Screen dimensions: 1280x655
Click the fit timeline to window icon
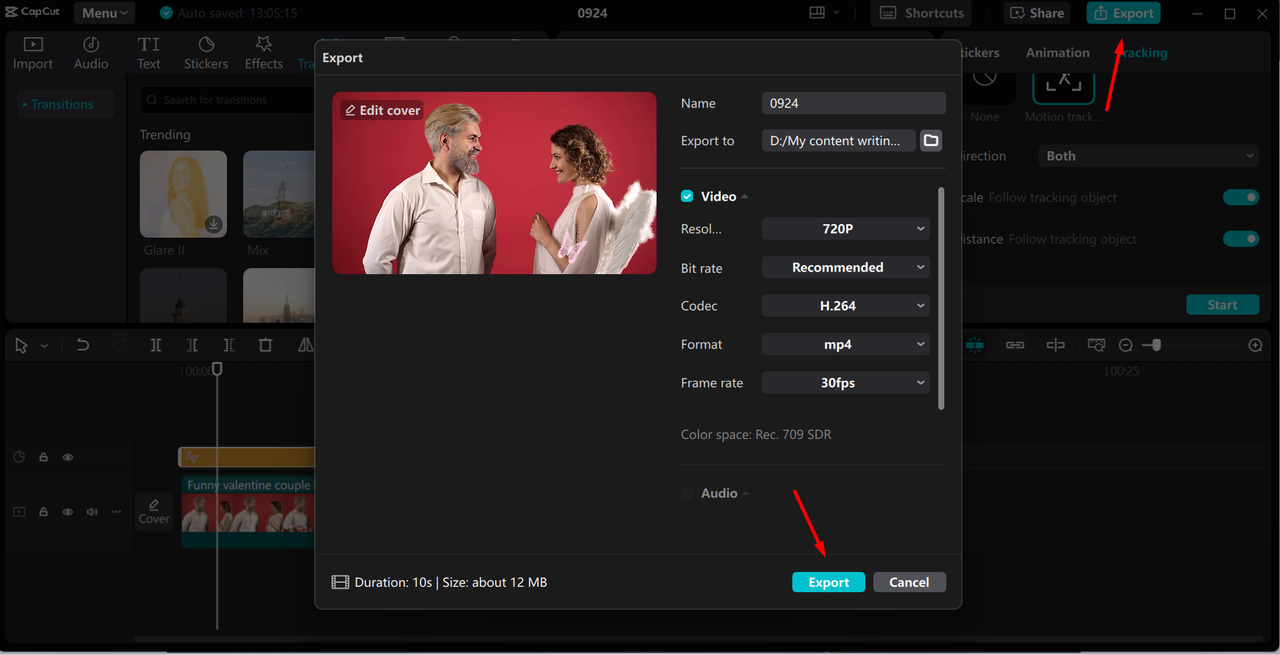coord(1096,345)
